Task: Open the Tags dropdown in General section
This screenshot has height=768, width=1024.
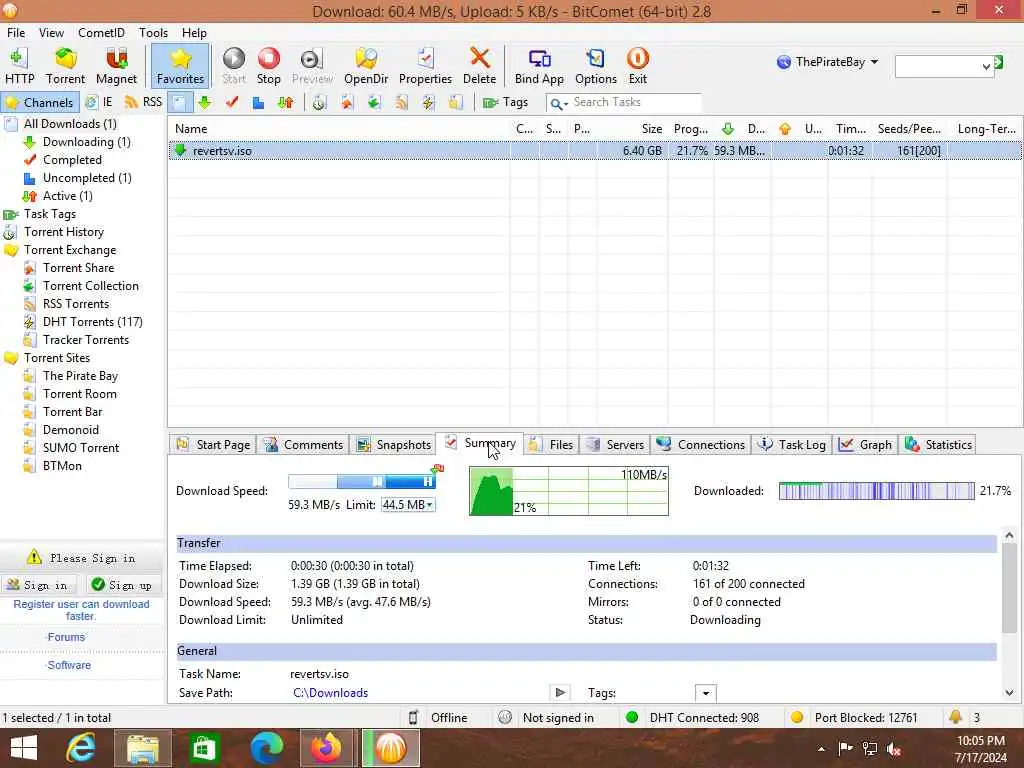Action: [705, 693]
